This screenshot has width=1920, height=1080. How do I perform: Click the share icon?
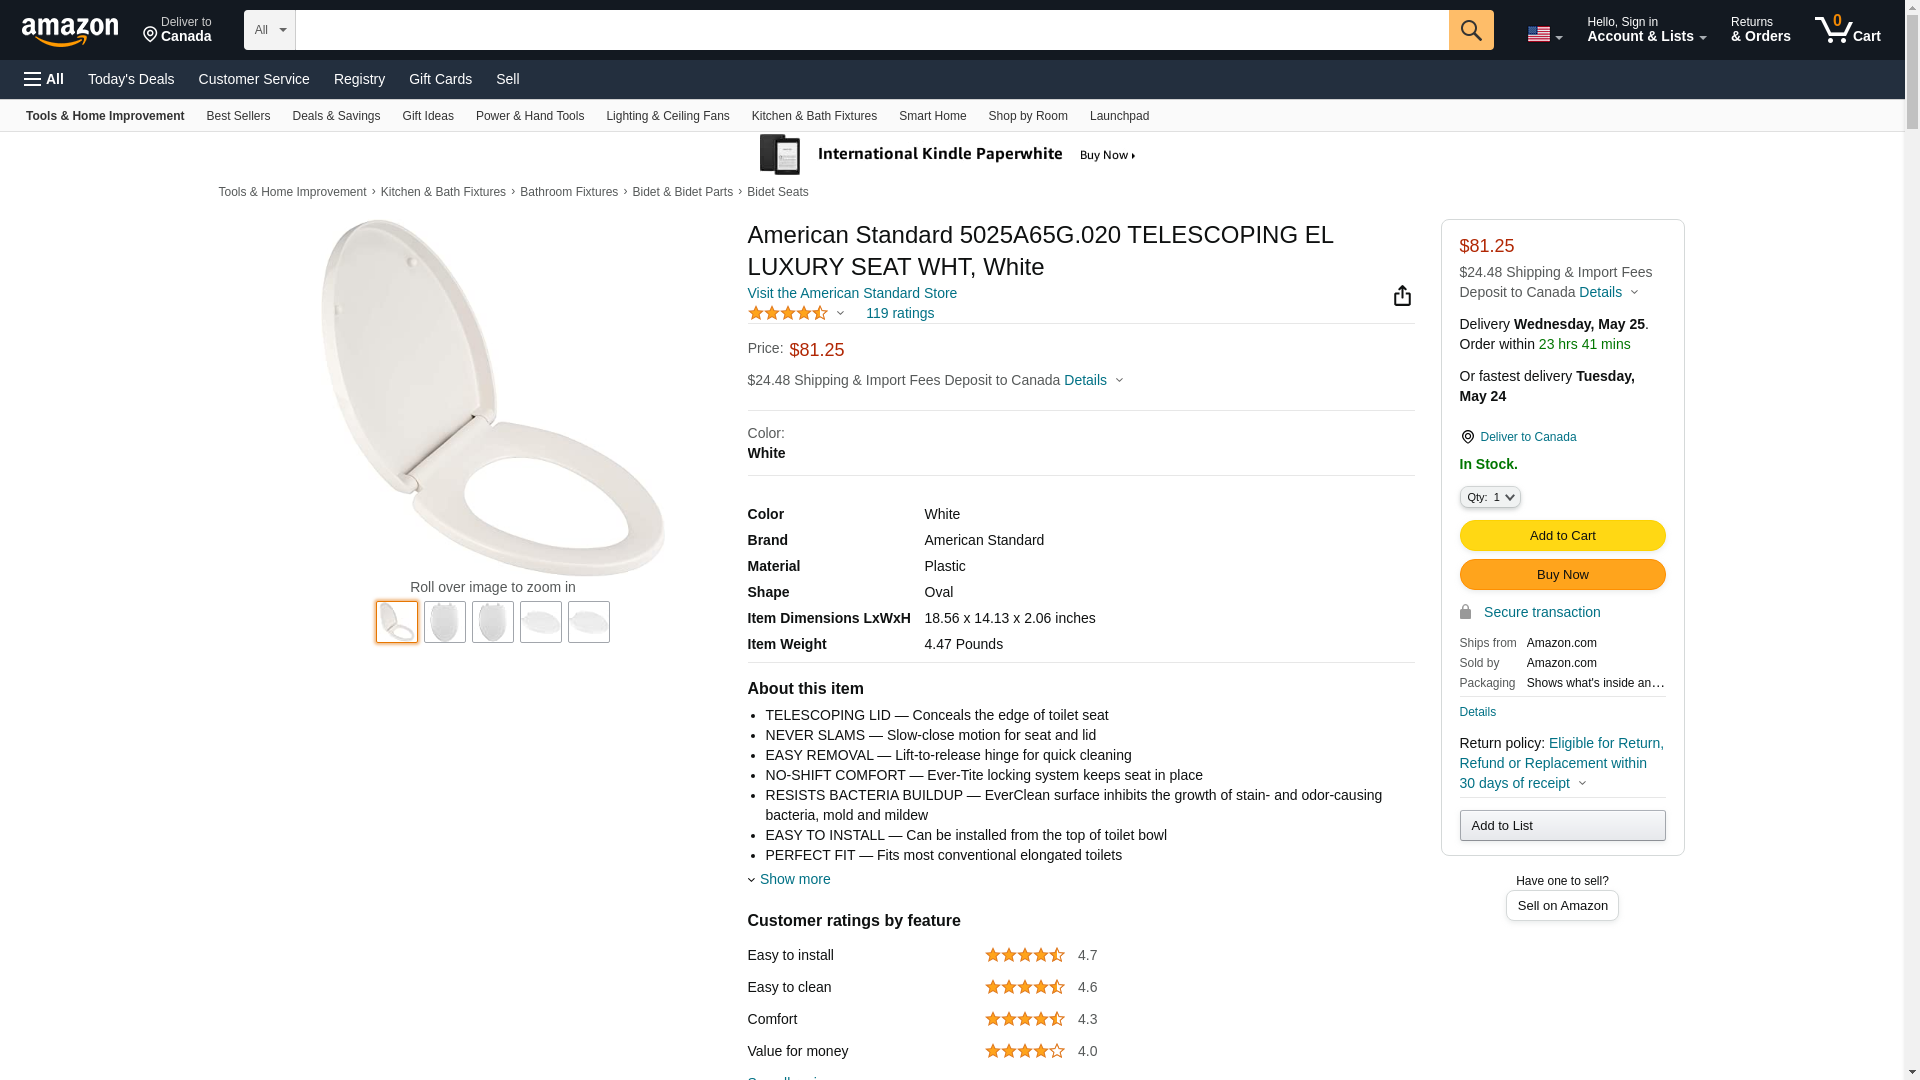[1402, 296]
